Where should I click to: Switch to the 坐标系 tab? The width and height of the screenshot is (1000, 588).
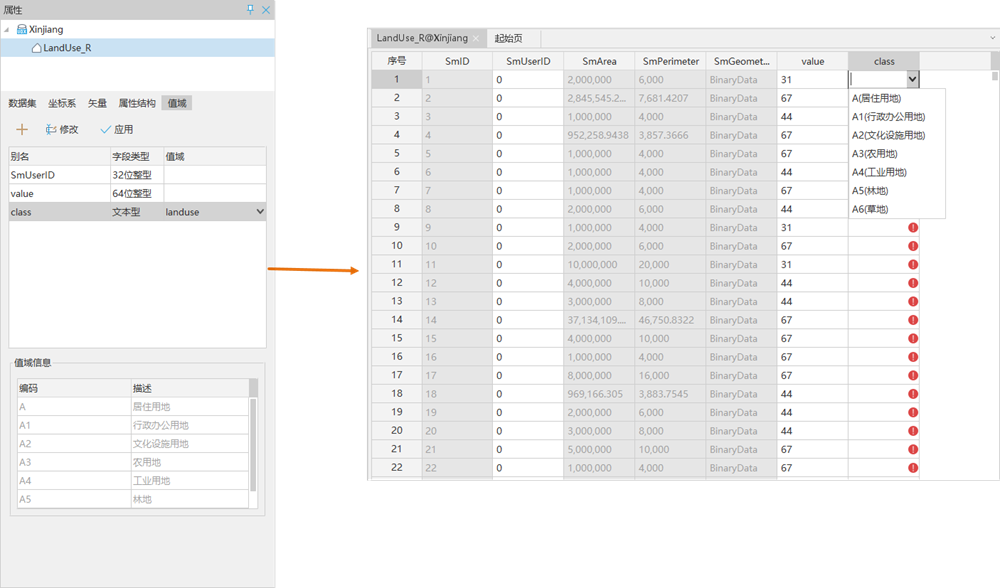(62, 103)
